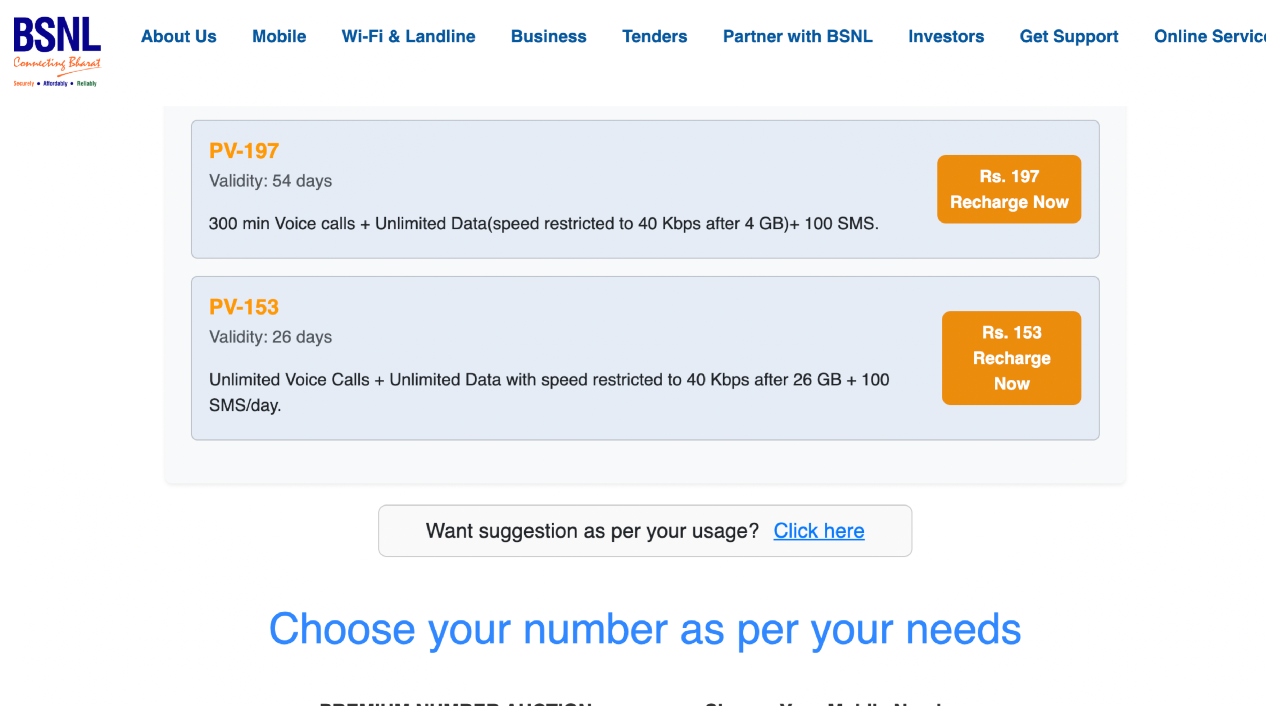
Task: Follow the Click here suggestion link
Action: (x=818, y=531)
